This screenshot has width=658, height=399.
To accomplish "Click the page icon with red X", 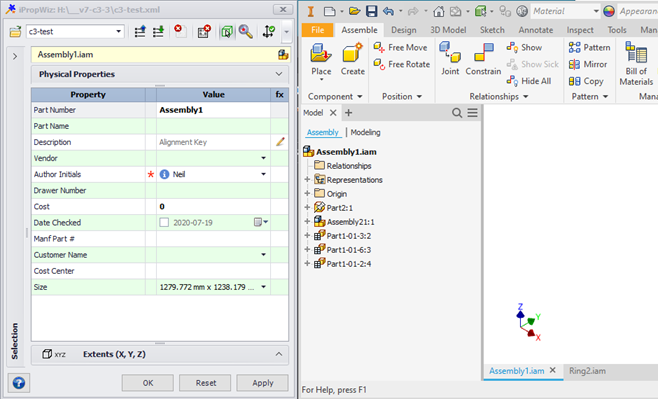I will [x=180, y=31].
